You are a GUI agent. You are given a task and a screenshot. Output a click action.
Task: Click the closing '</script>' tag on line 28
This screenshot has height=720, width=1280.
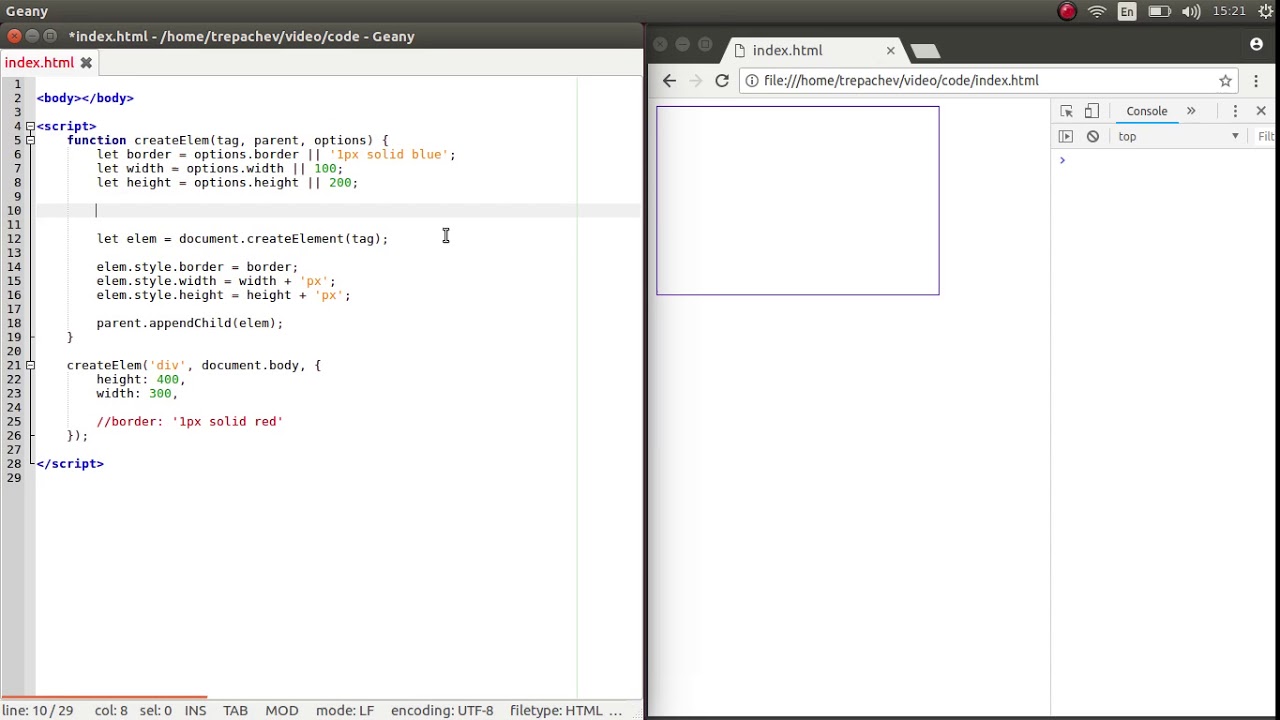tap(70, 463)
